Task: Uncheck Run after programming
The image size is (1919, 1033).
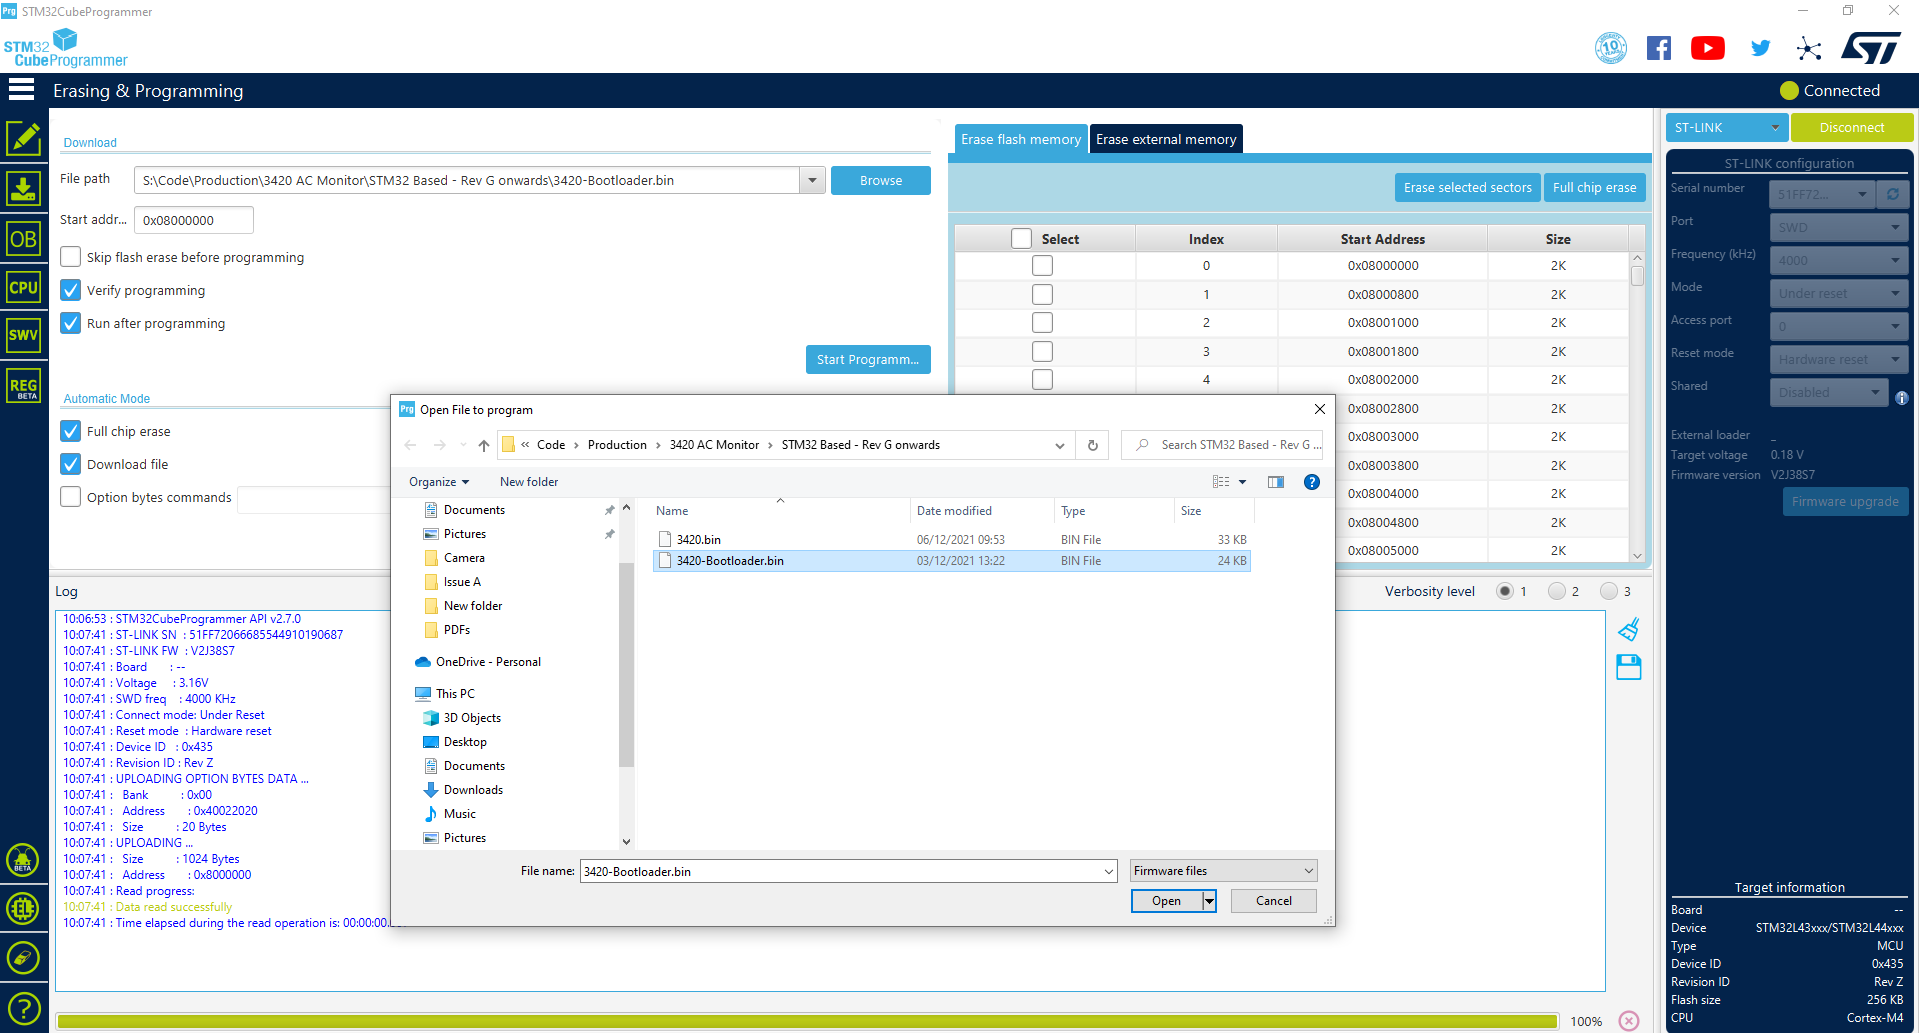Action: click(x=70, y=323)
